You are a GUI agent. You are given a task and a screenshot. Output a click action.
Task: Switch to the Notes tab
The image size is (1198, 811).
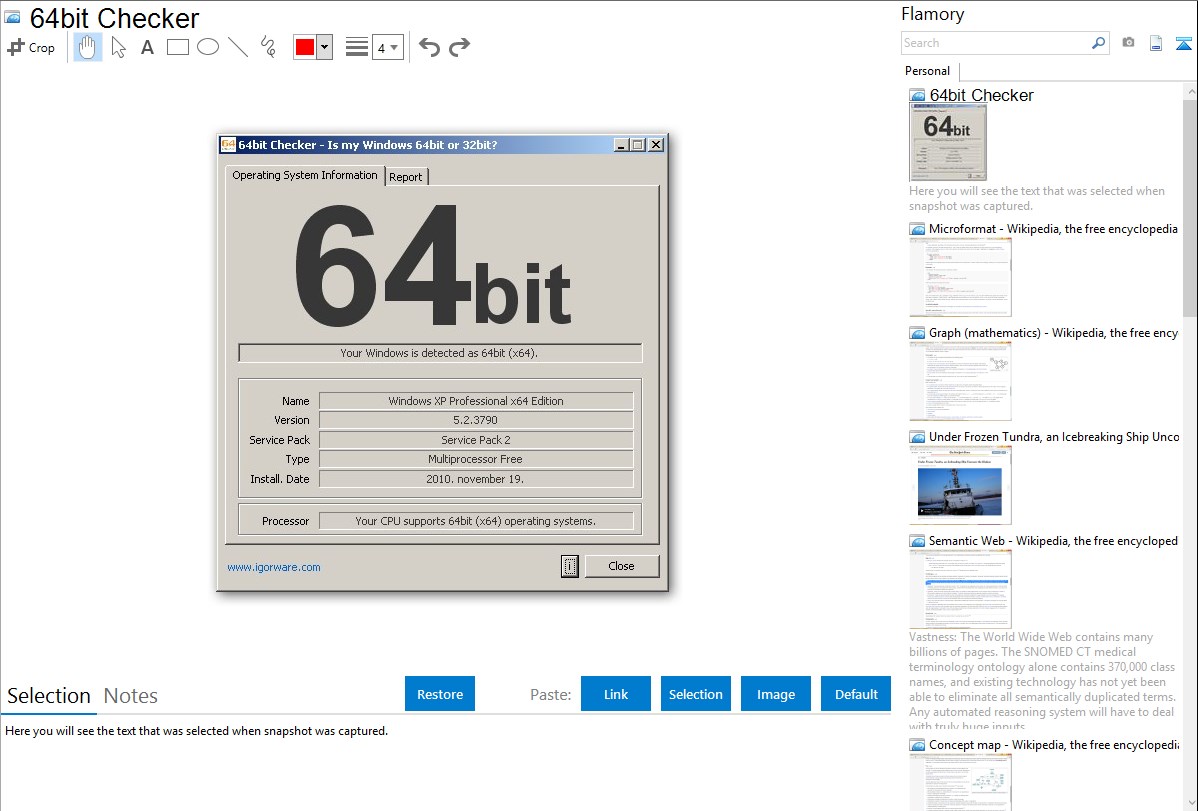pyautogui.click(x=131, y=696)
